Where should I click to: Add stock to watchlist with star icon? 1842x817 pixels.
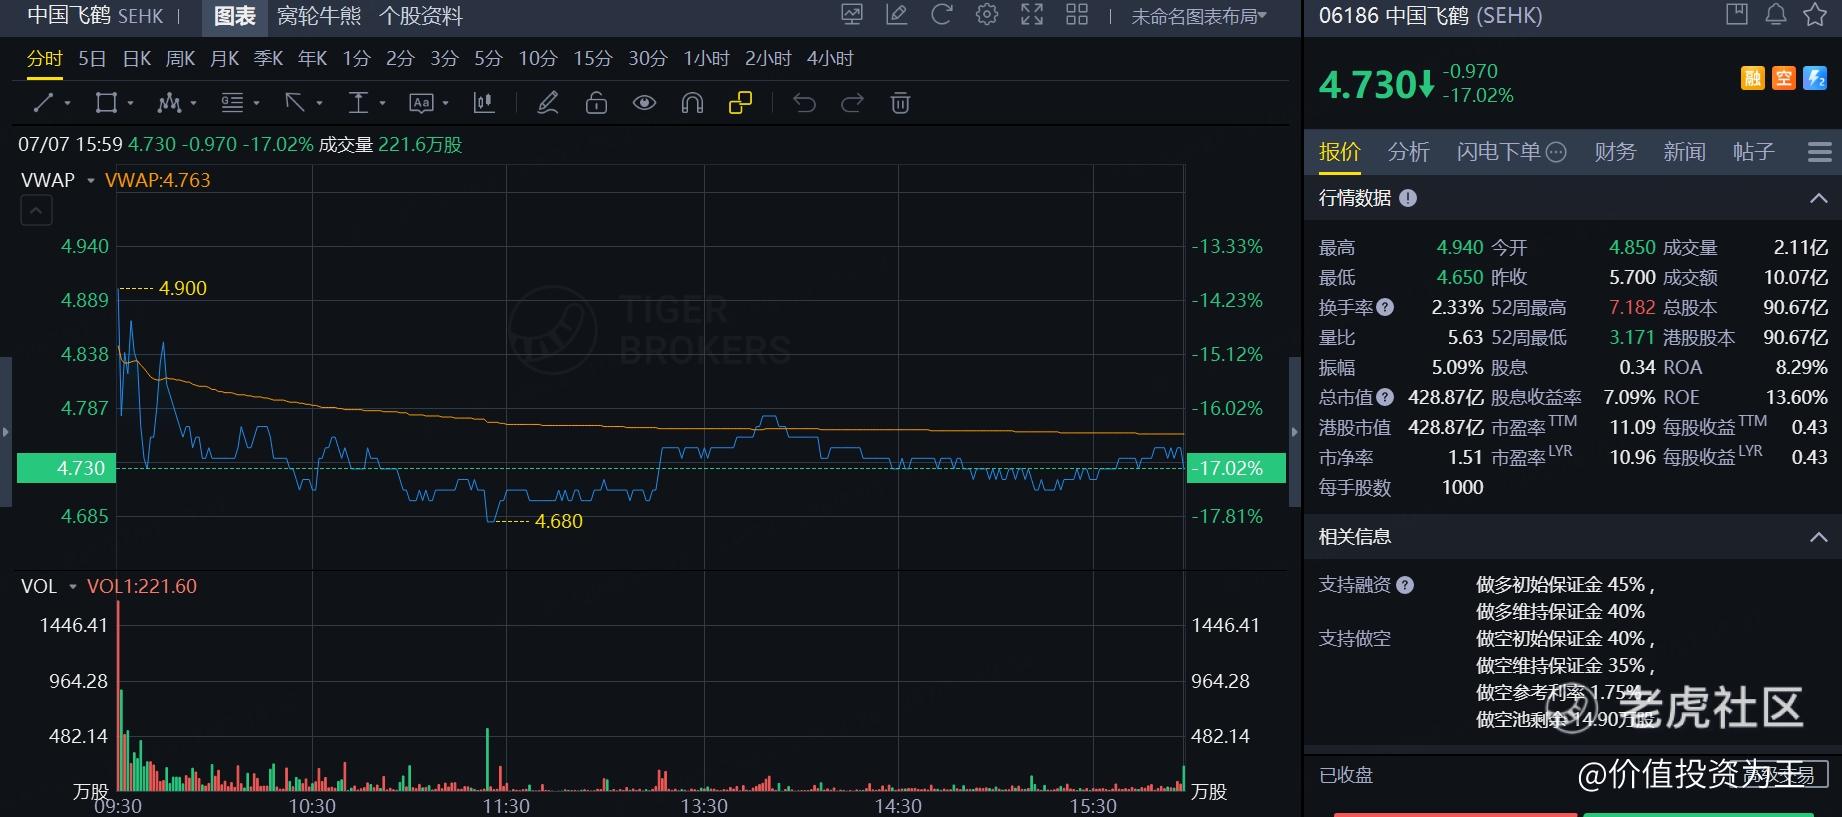point(1815,15)
